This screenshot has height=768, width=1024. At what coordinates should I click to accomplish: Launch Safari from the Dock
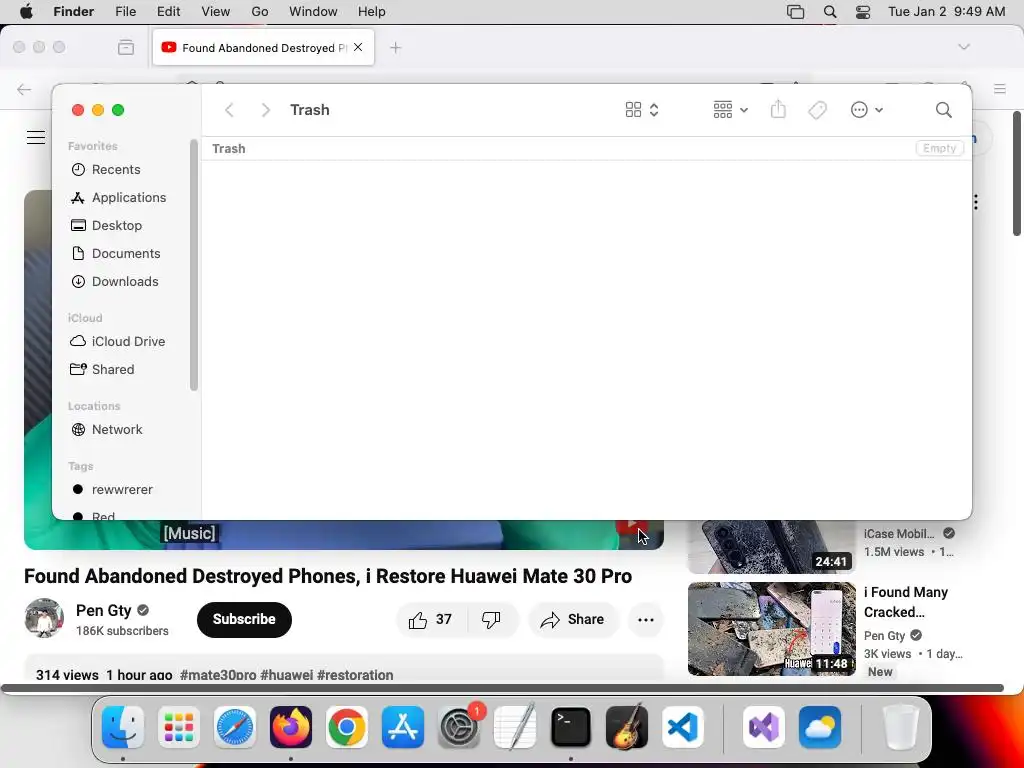(x=235, y=727)
